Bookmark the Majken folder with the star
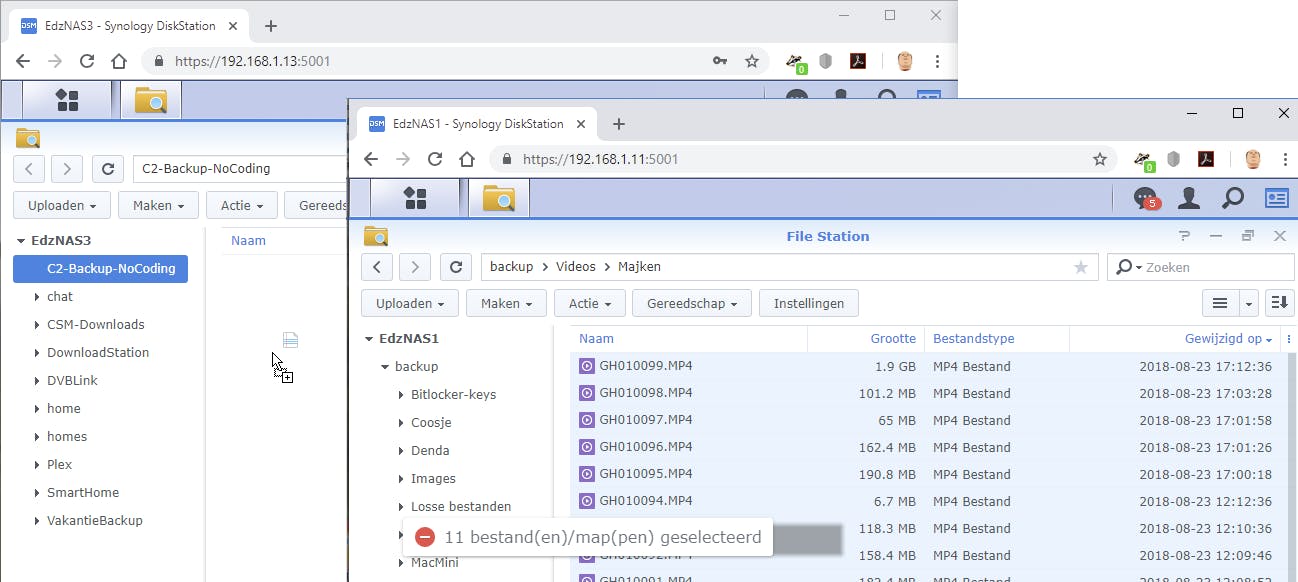 coord(1080,267)
